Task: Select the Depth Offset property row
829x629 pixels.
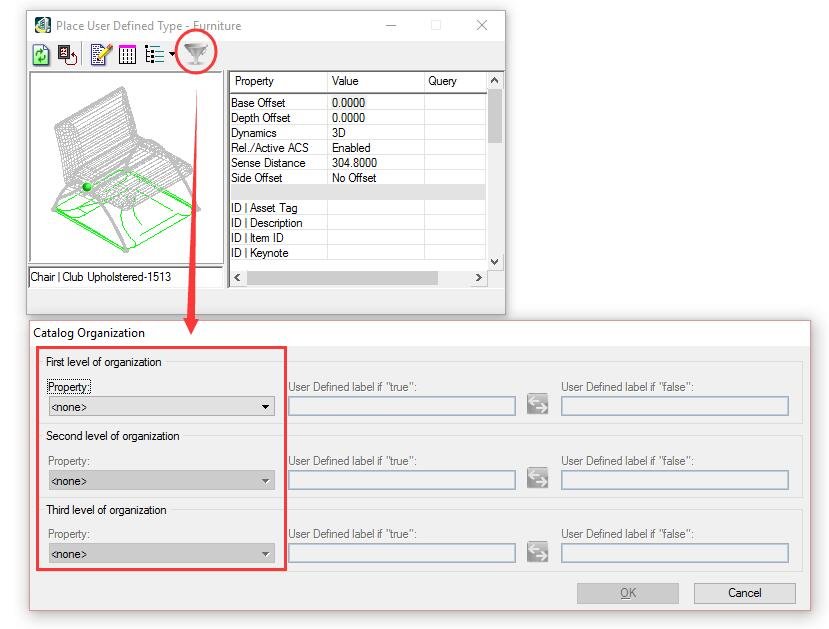Action: coord(358,118)
